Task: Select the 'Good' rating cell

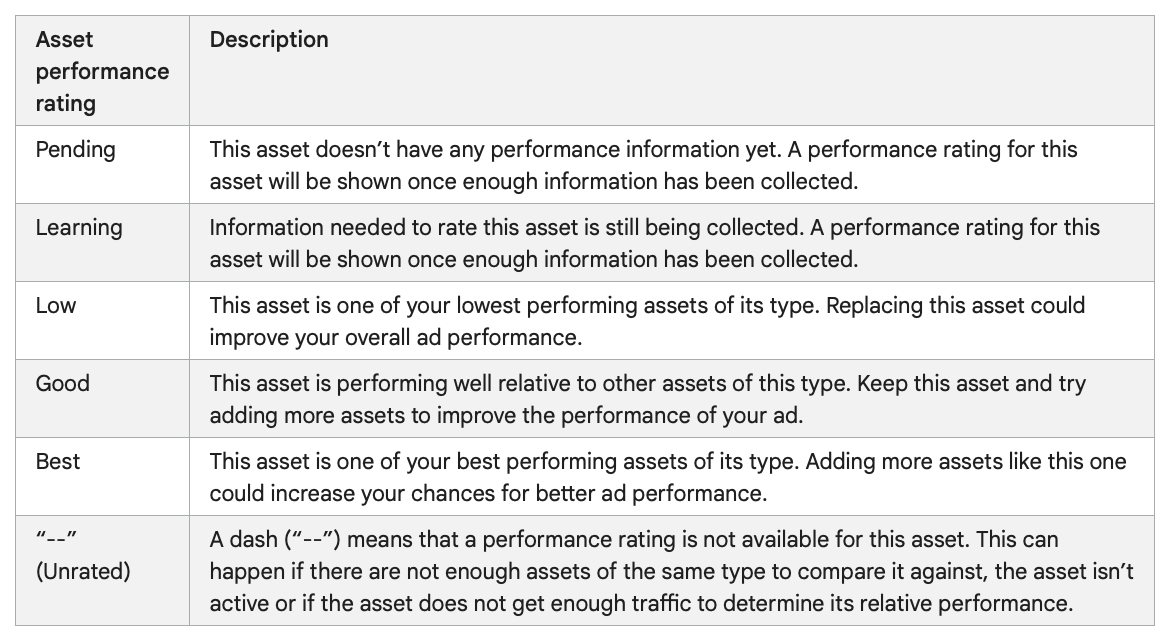Action: 103,399
